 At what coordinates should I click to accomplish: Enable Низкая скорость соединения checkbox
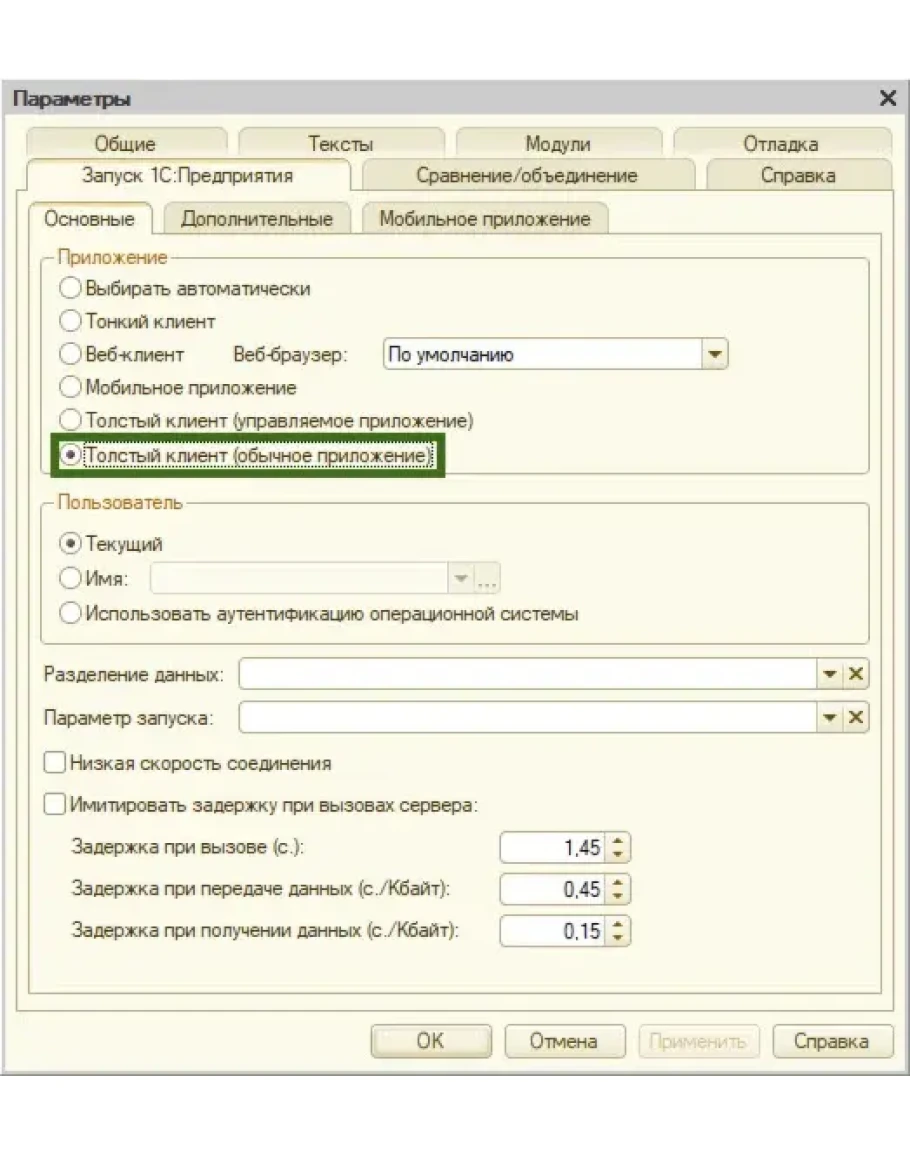coord(55,763)
